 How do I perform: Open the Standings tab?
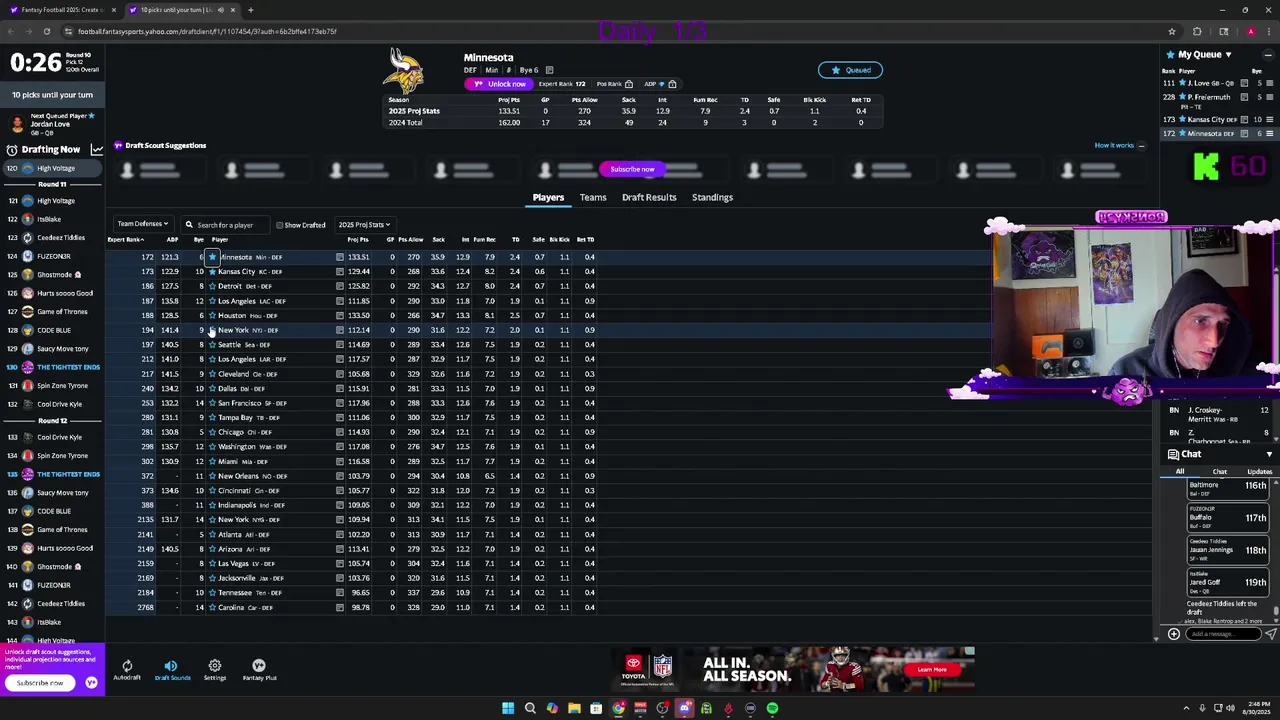click(x=712, y=197)
